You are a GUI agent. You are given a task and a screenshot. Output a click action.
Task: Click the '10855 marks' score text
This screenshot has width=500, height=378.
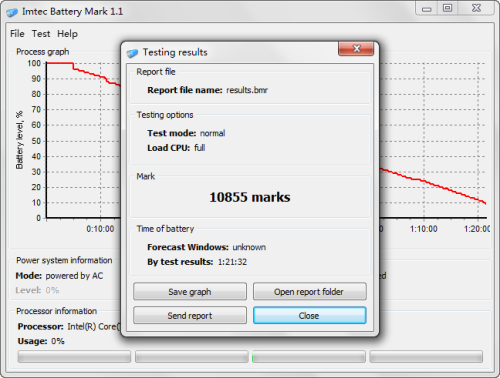tap(250, 197)
